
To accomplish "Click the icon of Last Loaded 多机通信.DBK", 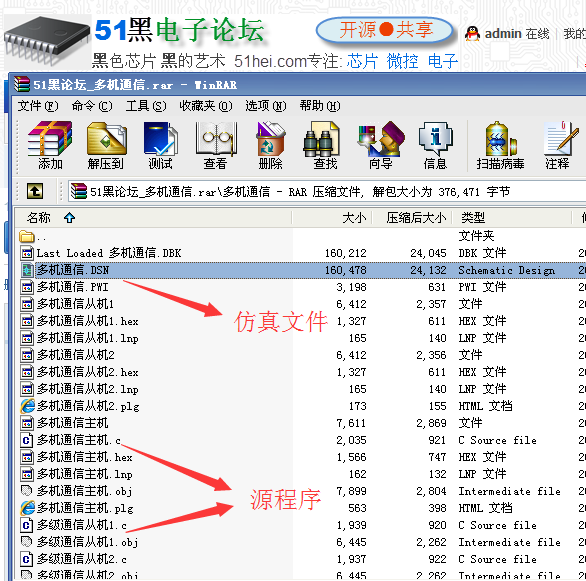I will 27,253.
